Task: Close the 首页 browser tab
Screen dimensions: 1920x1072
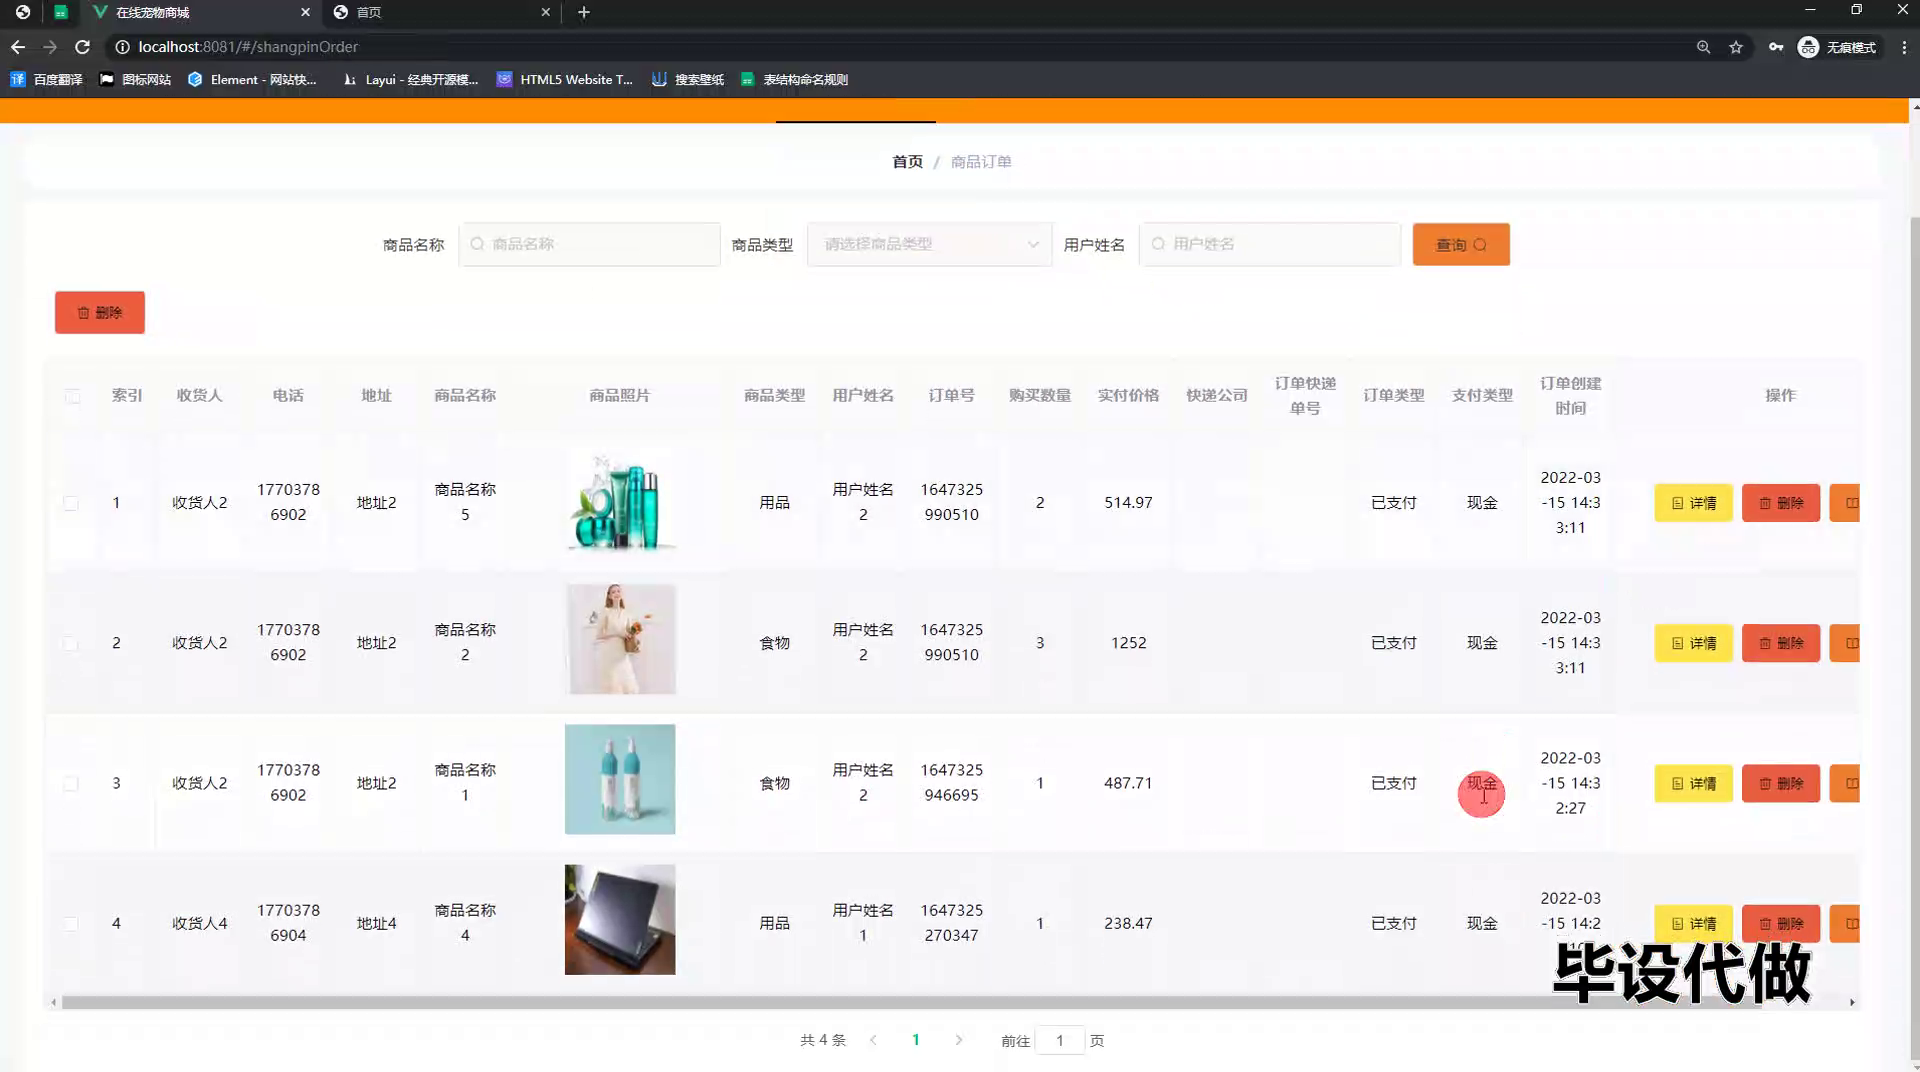Action: pos(545,12)
